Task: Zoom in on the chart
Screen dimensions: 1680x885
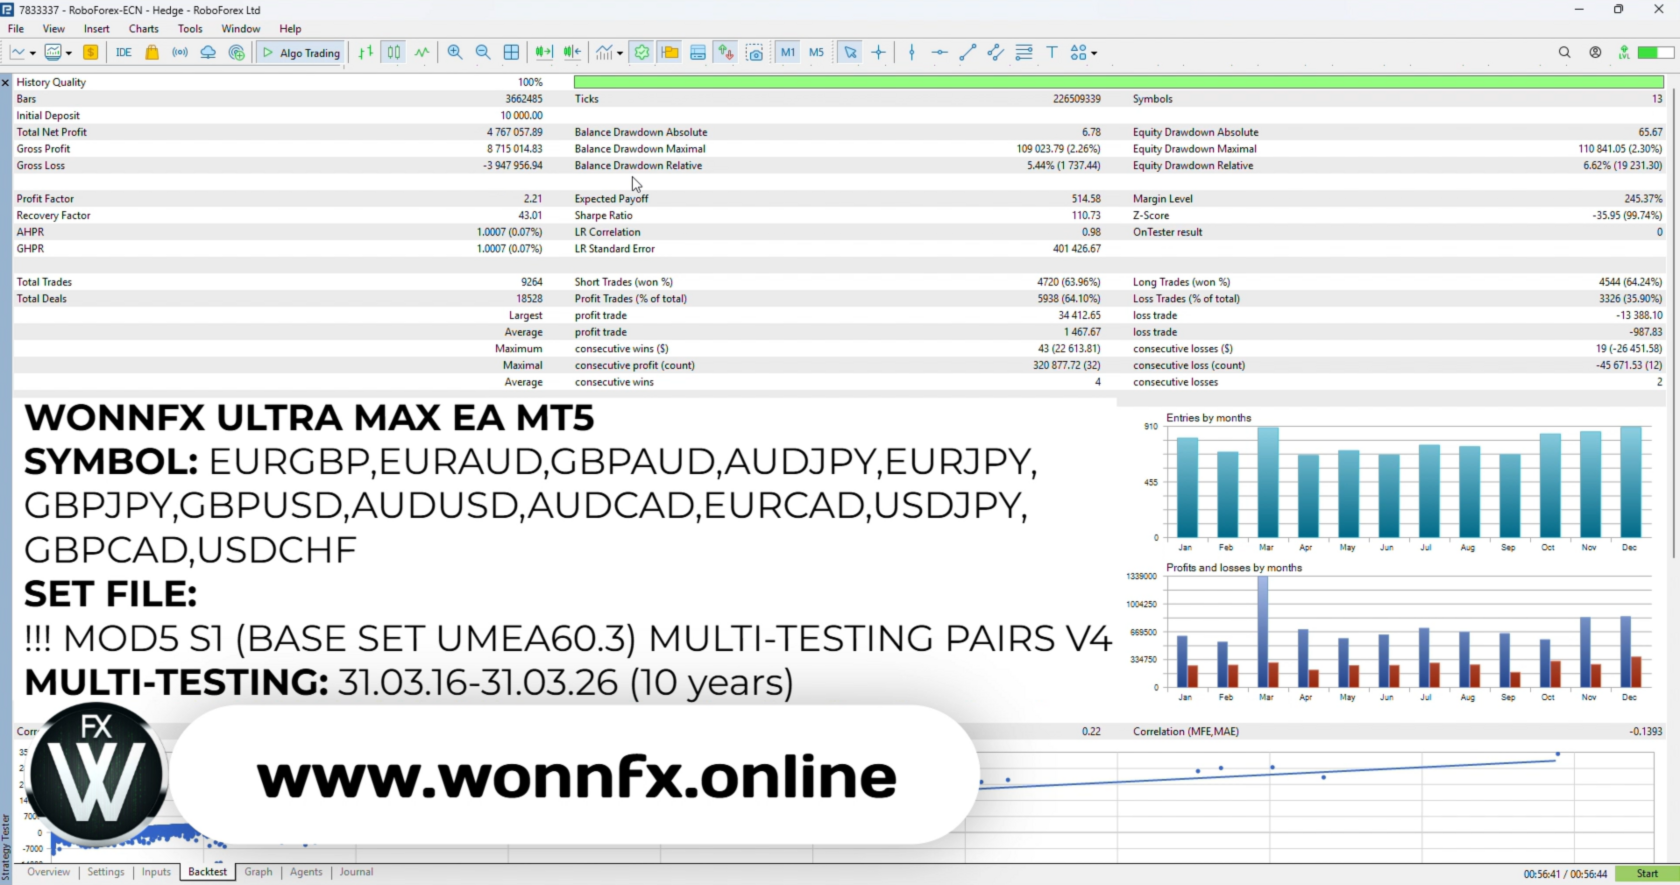Action: point(455,53)
